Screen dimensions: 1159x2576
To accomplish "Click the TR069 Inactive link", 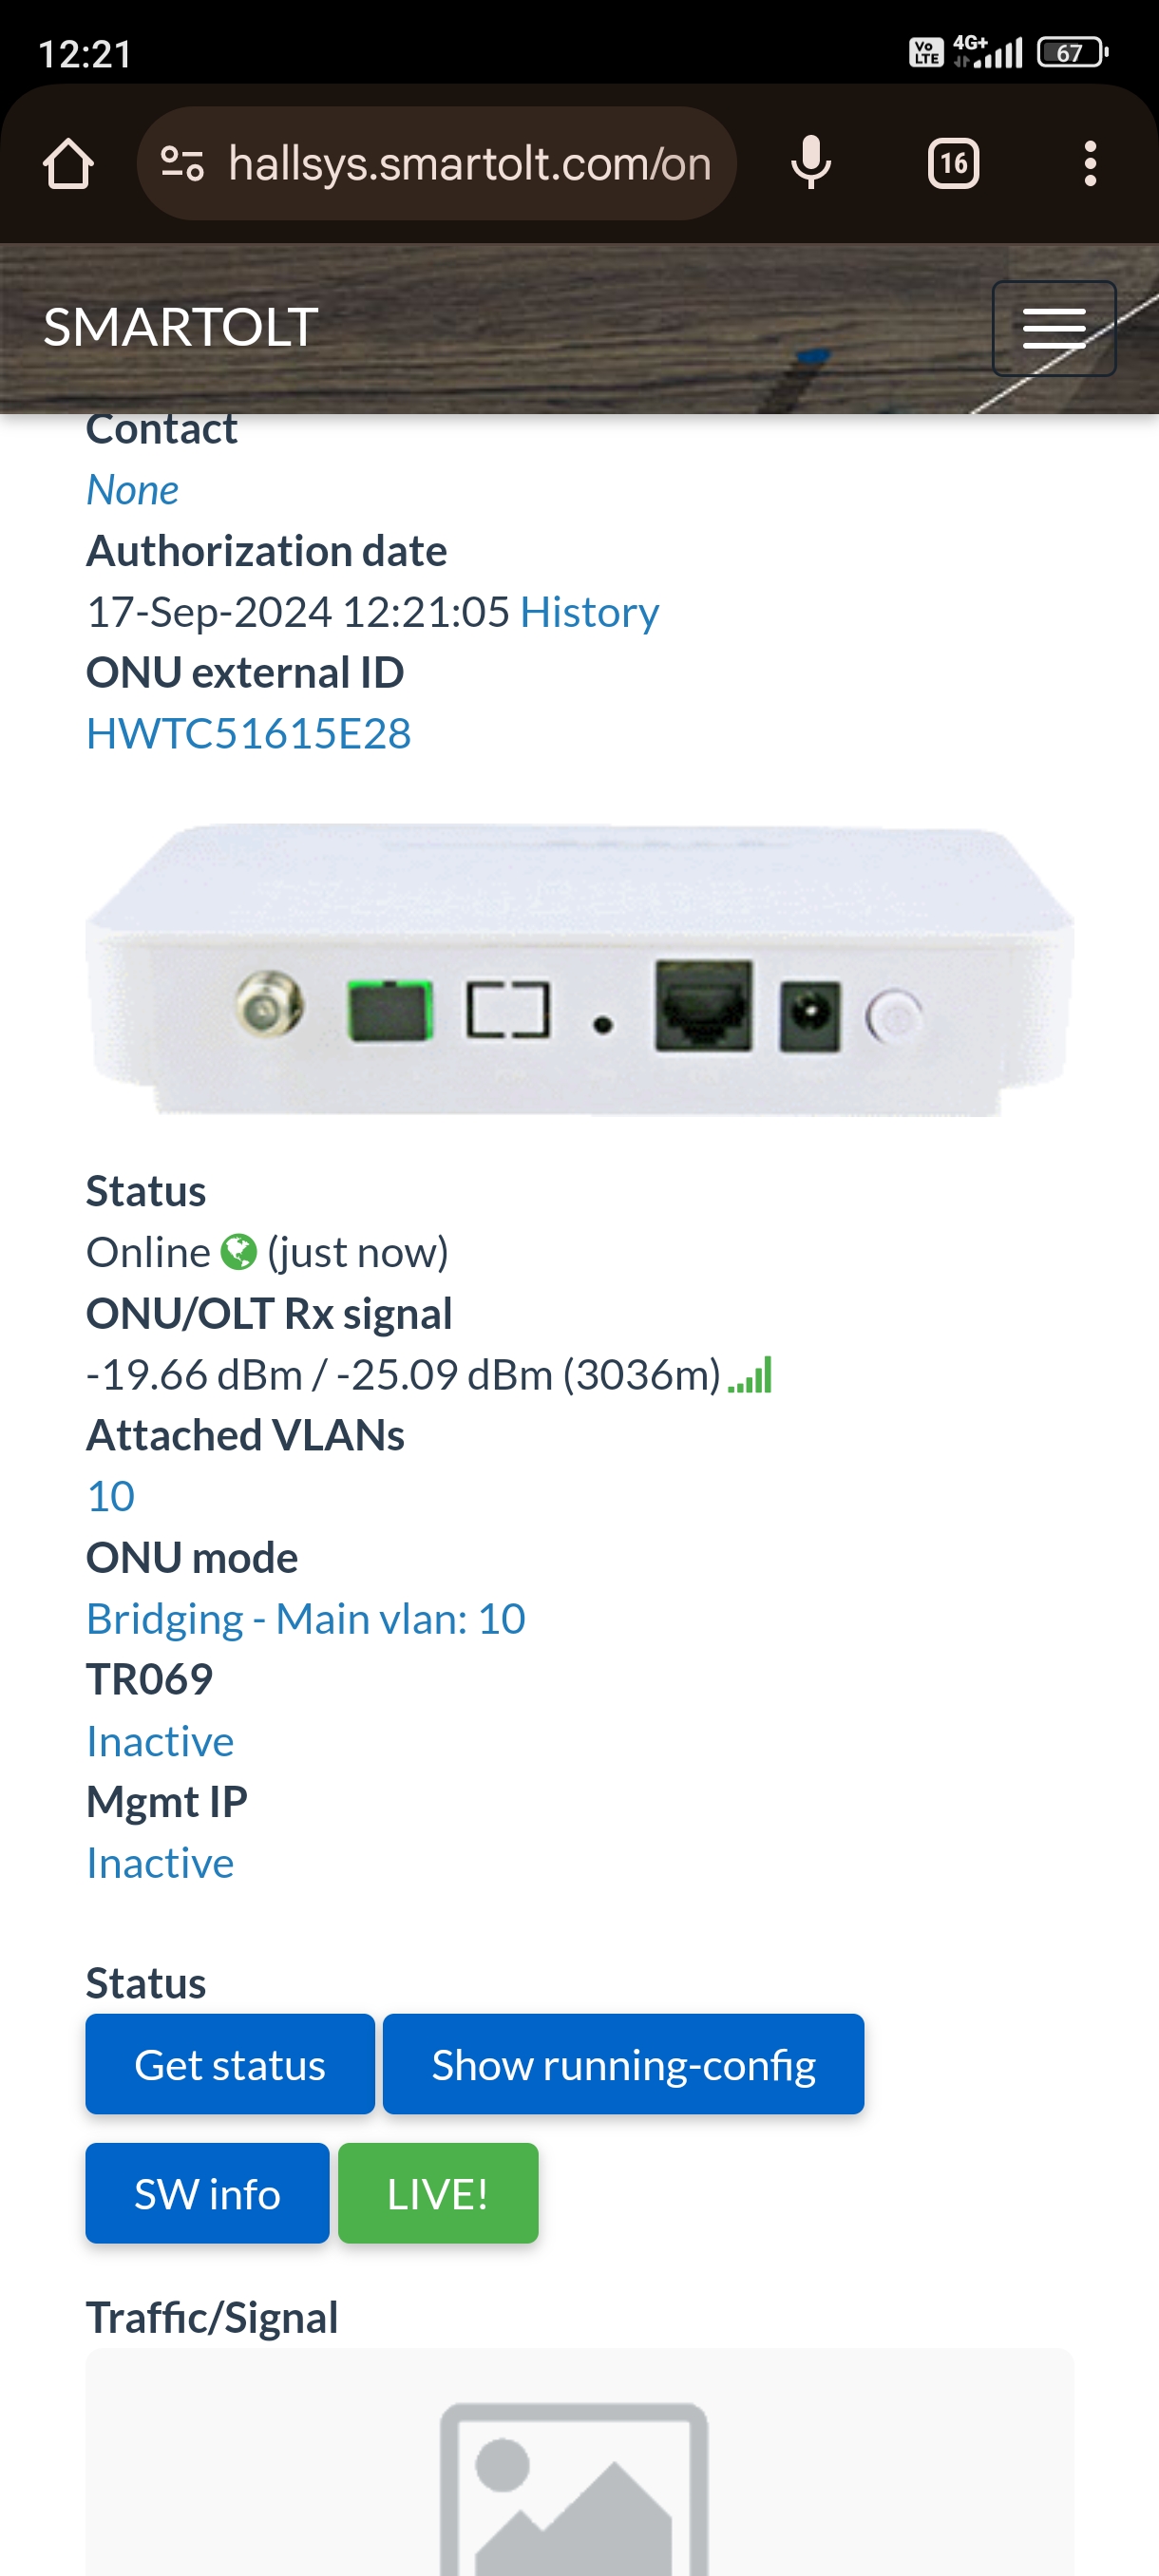I will [x=160, y=1741].
